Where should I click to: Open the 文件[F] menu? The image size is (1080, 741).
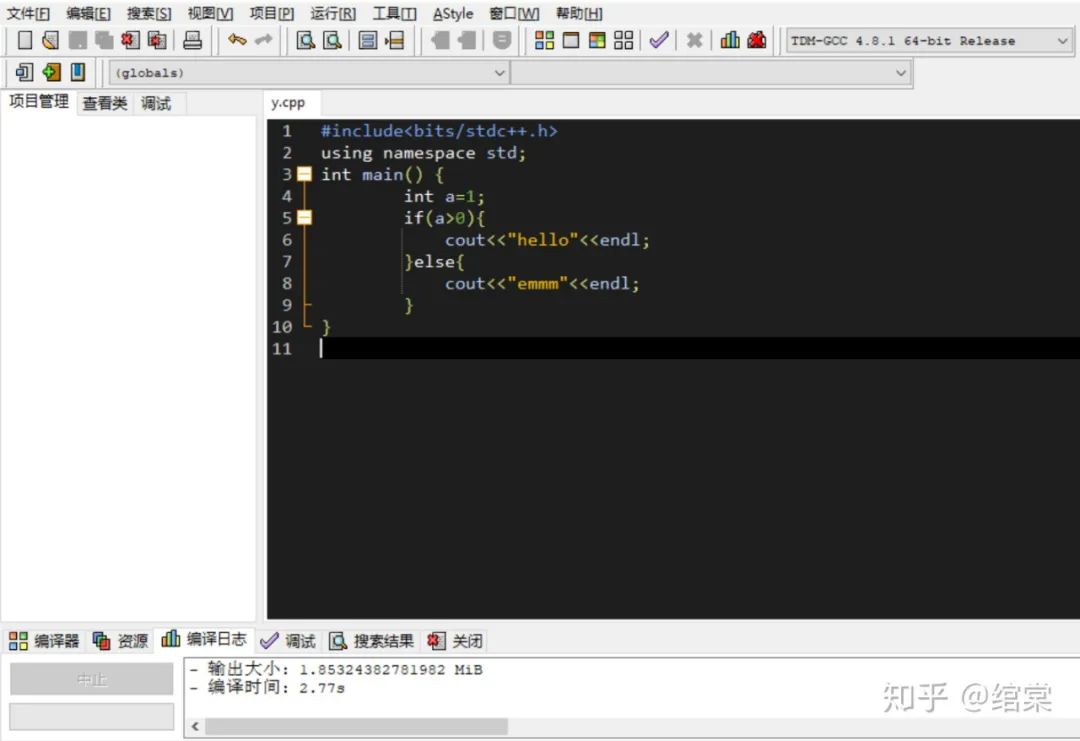28,13
